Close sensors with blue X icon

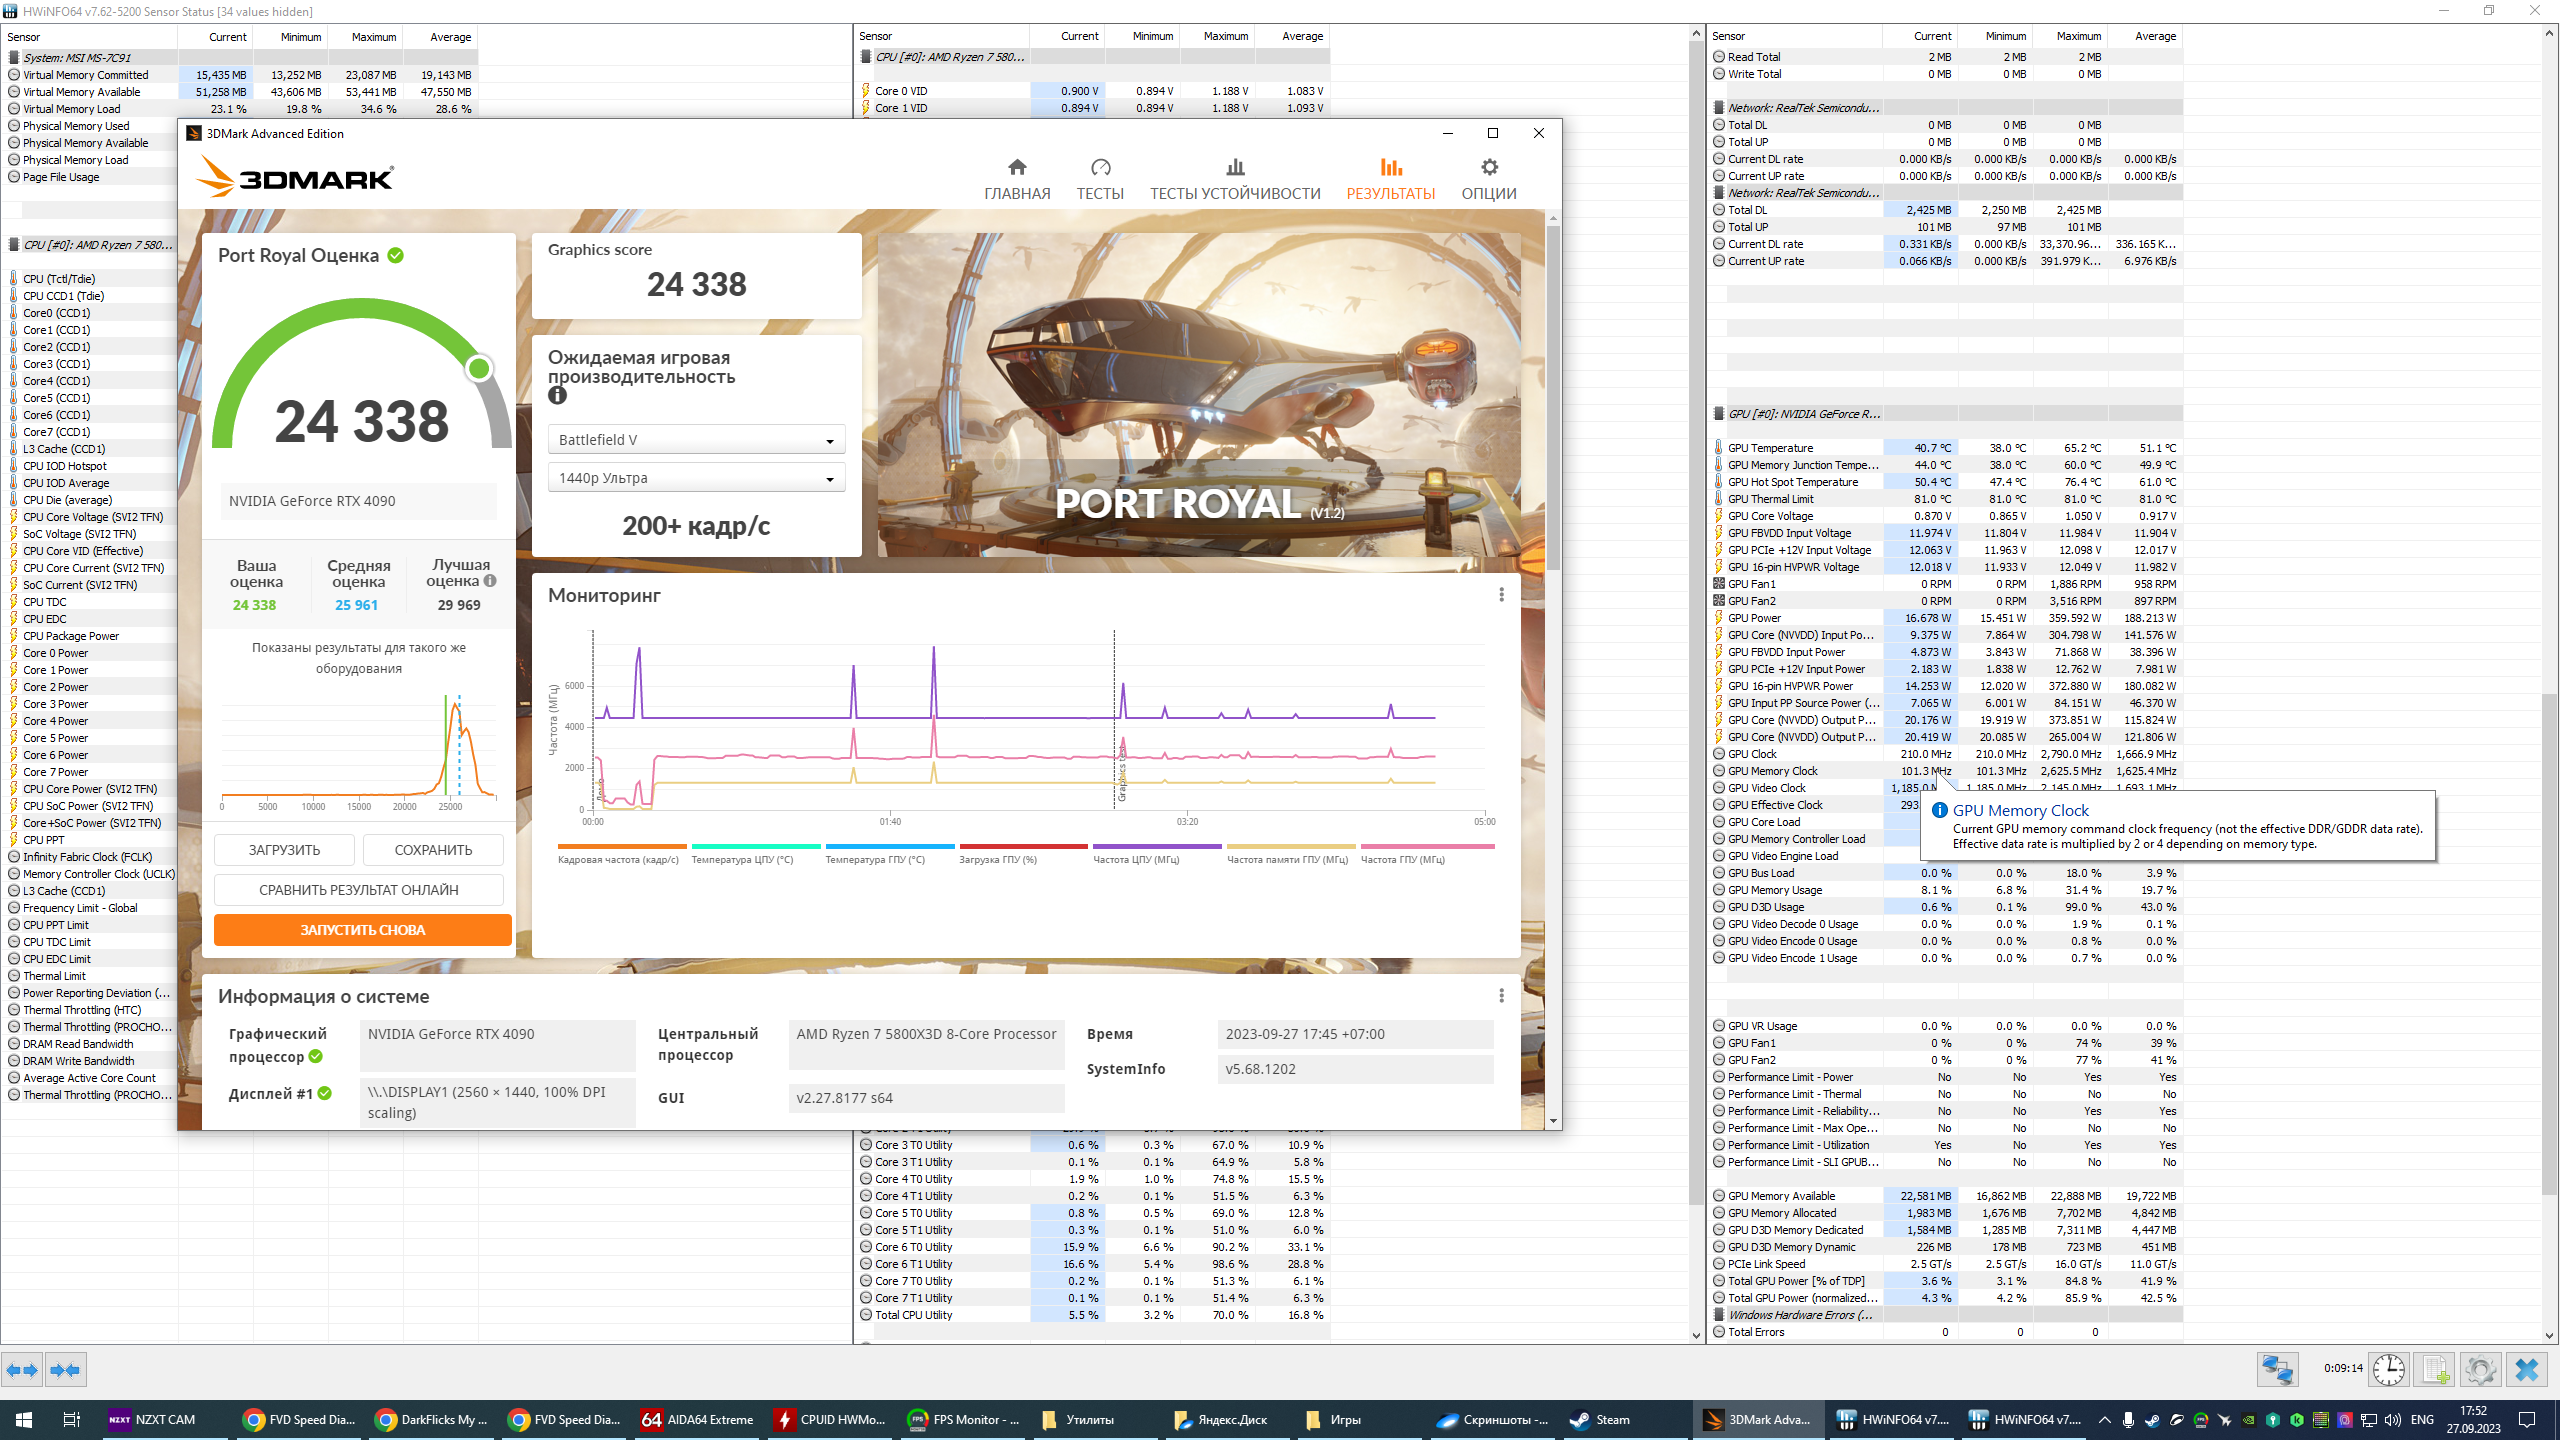(x=2526, y=1369)
